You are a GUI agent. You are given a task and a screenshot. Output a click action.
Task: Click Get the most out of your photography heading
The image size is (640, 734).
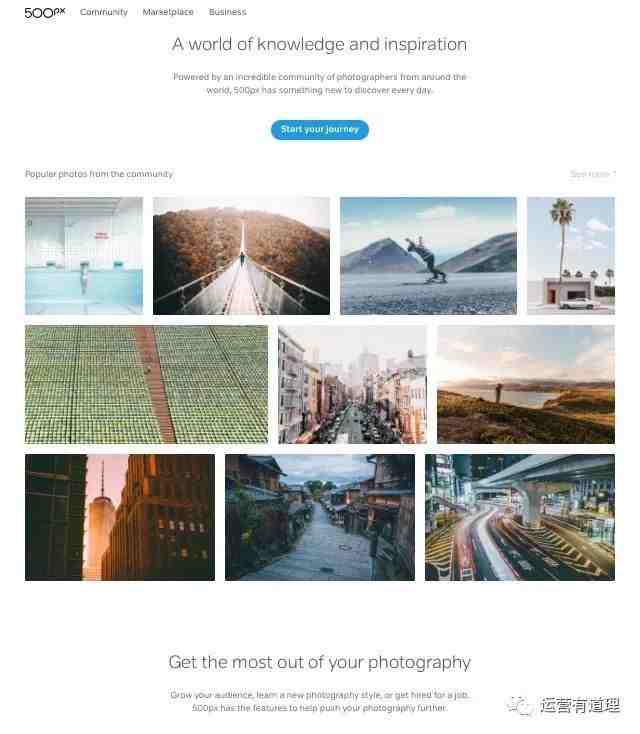pyautogui.click(x=319, y=662)
